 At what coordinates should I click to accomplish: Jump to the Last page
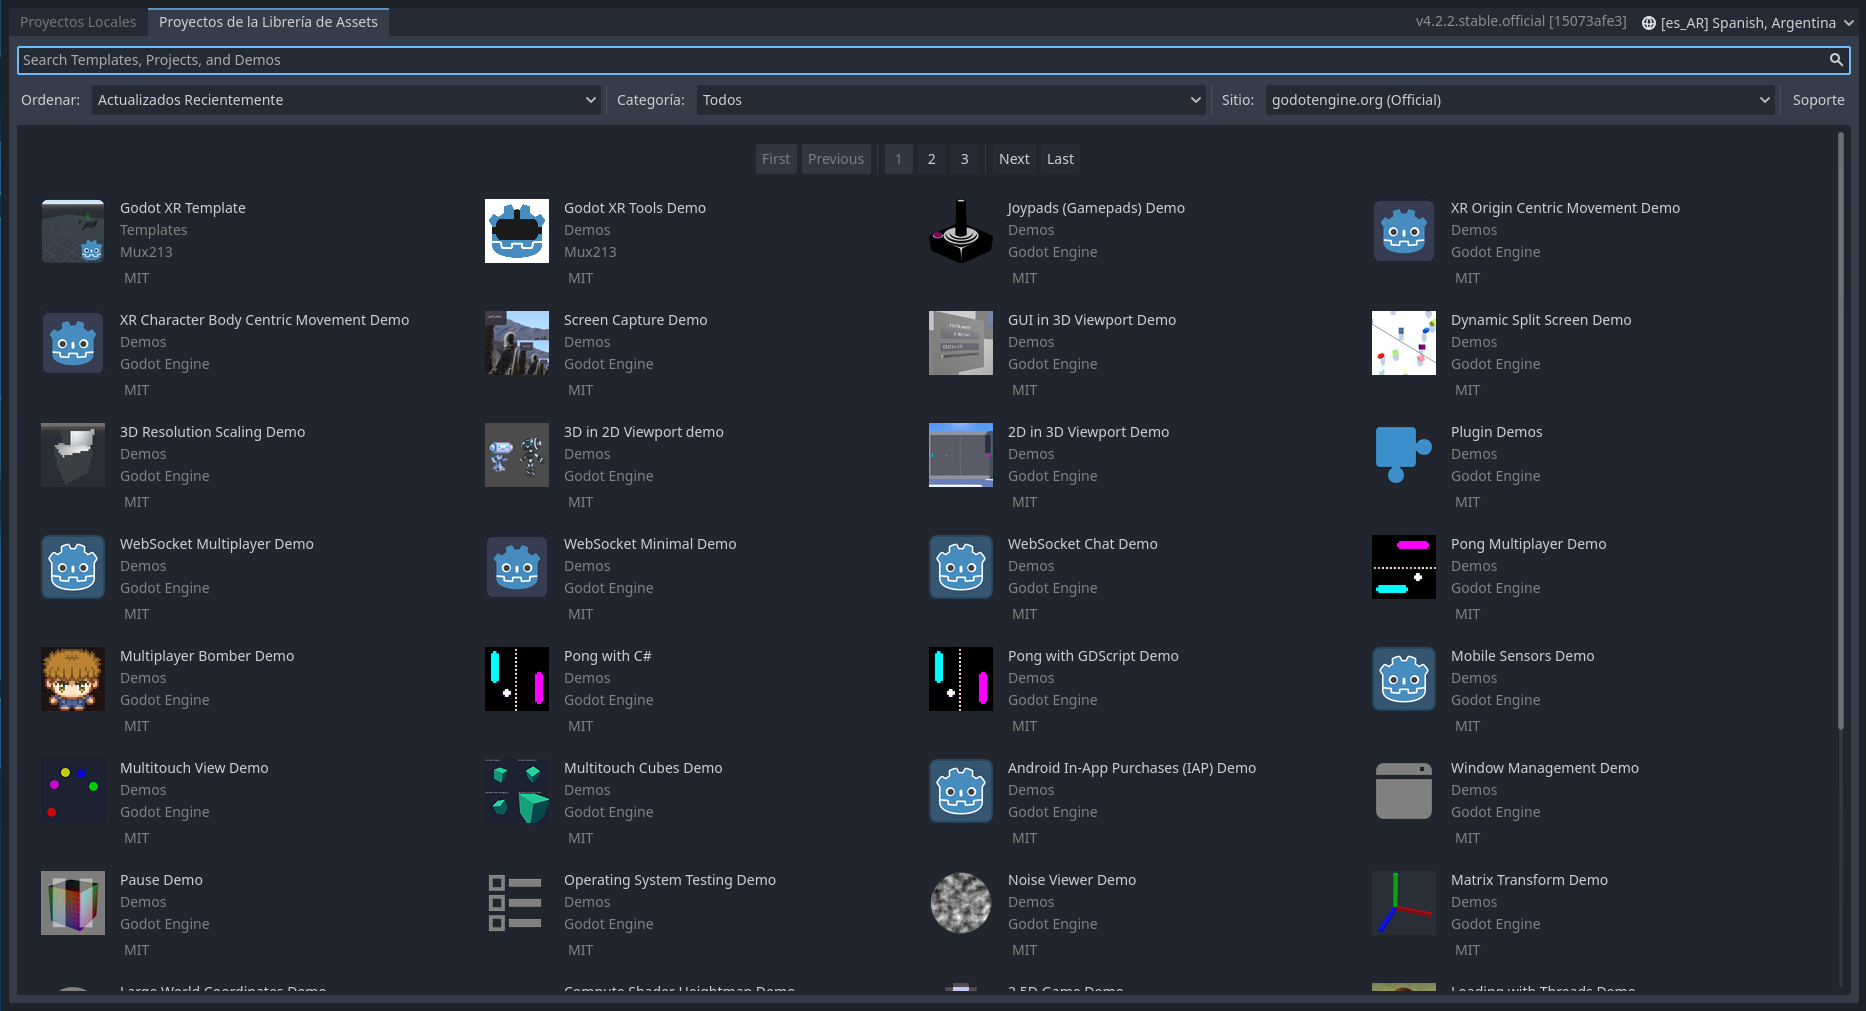tap(1060, 159)
